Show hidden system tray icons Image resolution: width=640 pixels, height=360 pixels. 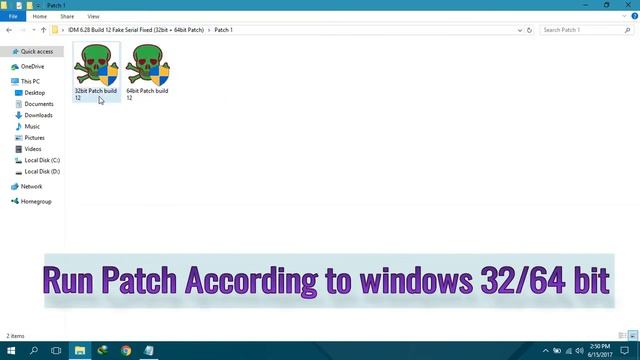point(546,351)
